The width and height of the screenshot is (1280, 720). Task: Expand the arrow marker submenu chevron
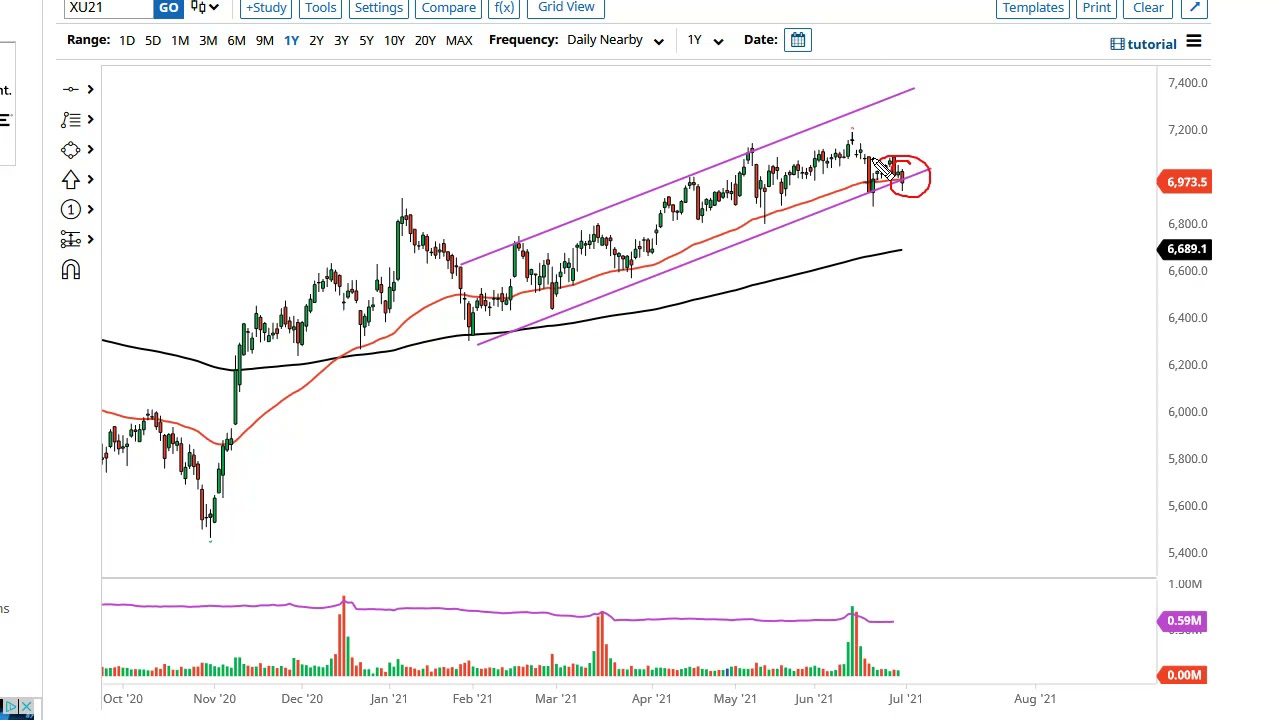pyautogui.click(x=90, y=179)
